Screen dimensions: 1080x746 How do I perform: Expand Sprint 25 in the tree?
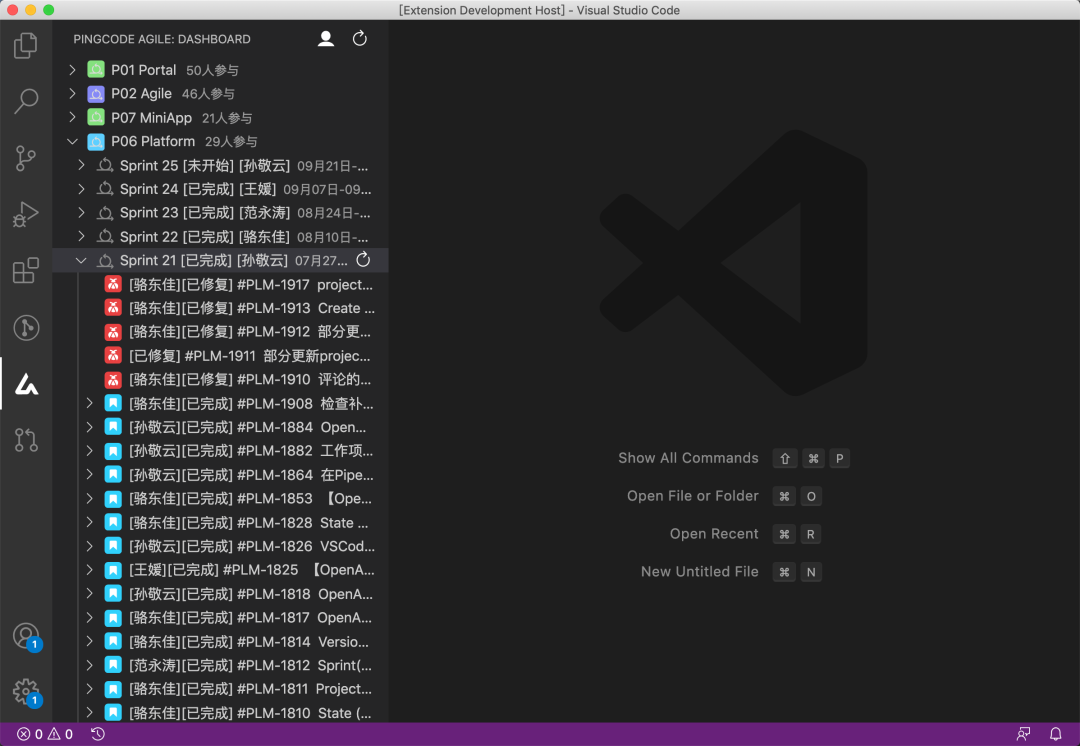(82, 165)
